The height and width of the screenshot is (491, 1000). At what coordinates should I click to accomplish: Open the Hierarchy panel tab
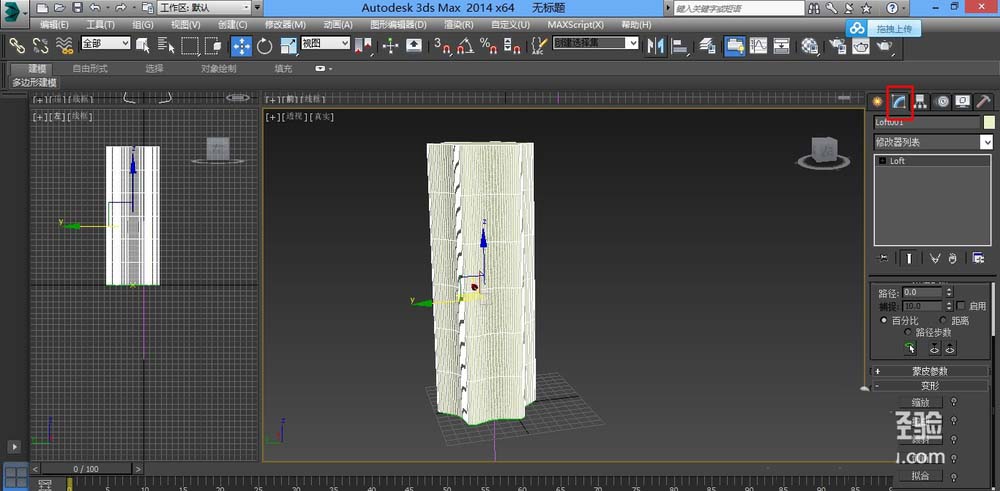pyautogui.click(x=919, y=101)
